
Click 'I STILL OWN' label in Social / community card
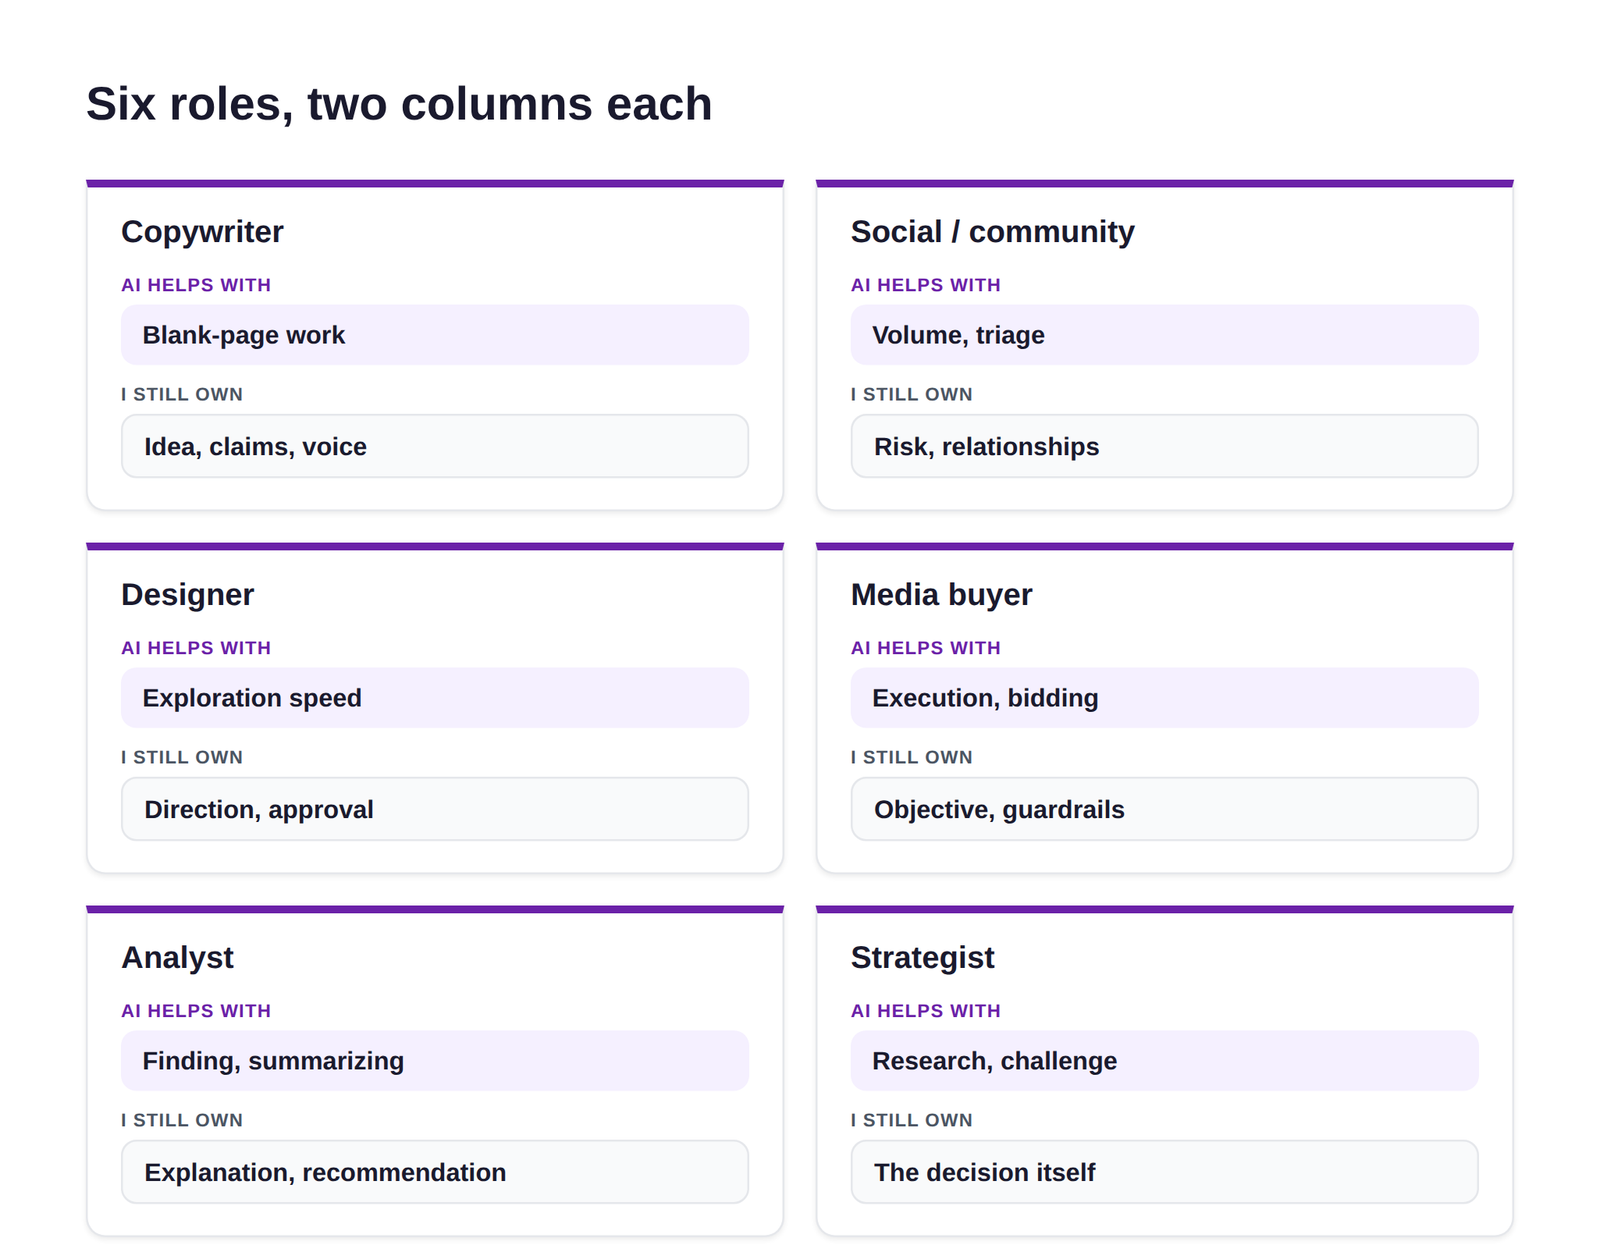click(x=912, y=394)
